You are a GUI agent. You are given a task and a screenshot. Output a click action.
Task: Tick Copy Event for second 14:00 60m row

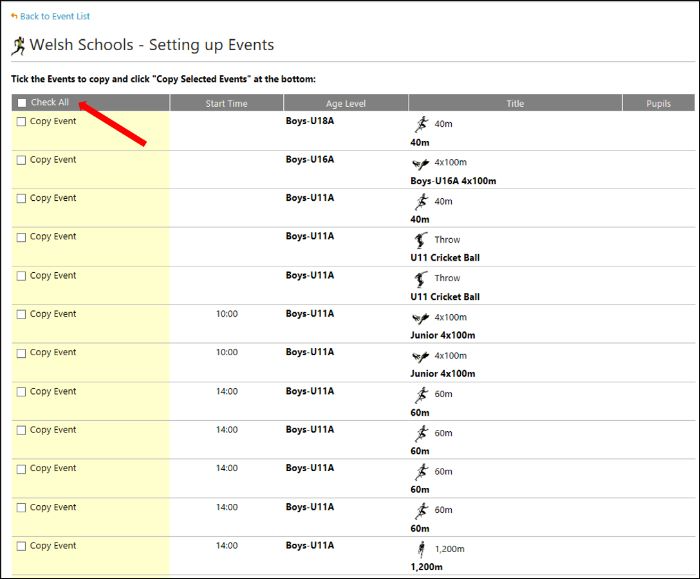[x=21, y=430]
